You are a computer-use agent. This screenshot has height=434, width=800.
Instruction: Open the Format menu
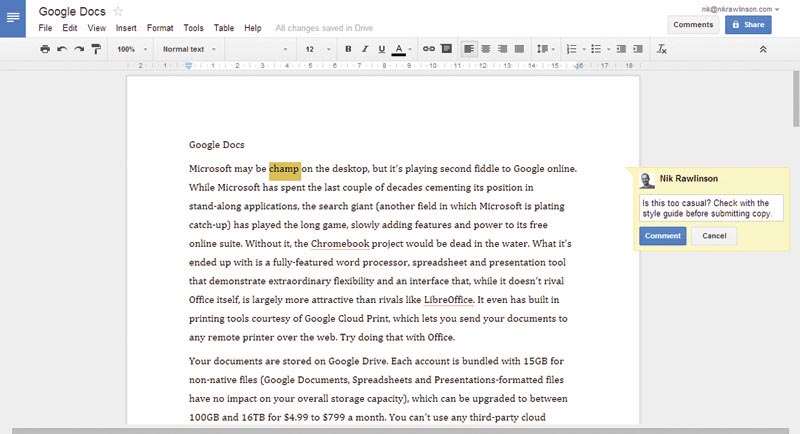coord(160,28)
